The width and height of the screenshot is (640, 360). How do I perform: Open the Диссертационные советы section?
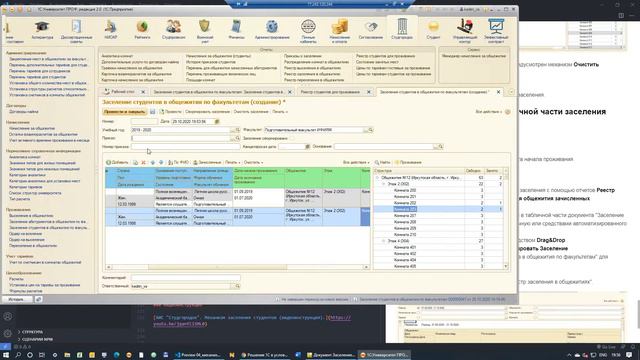pyautogui.click(x=76, y=31)
